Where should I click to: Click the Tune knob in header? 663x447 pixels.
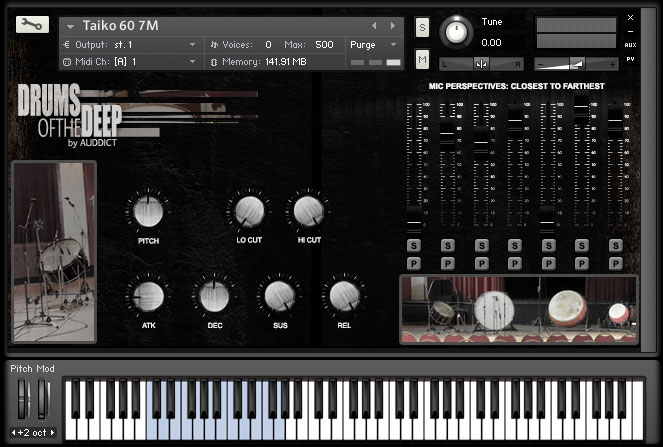click(456, 32)
